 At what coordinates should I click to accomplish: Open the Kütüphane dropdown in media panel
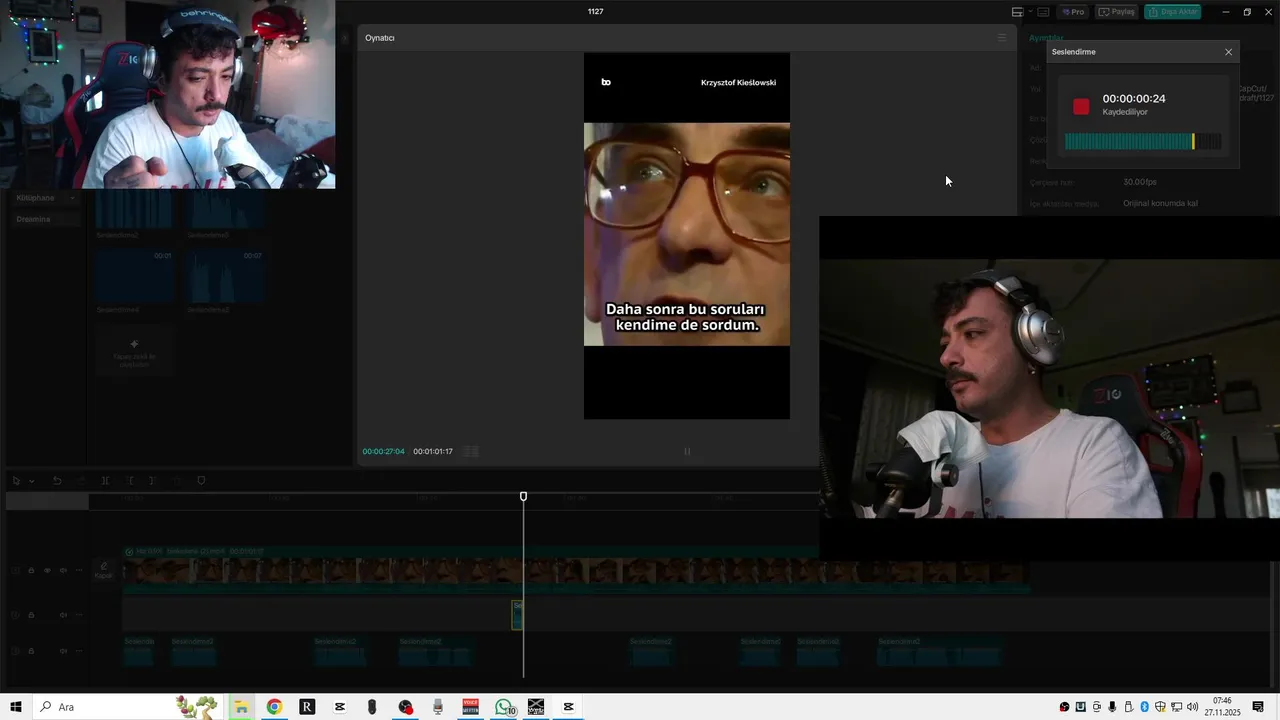(x=46, y=198)
